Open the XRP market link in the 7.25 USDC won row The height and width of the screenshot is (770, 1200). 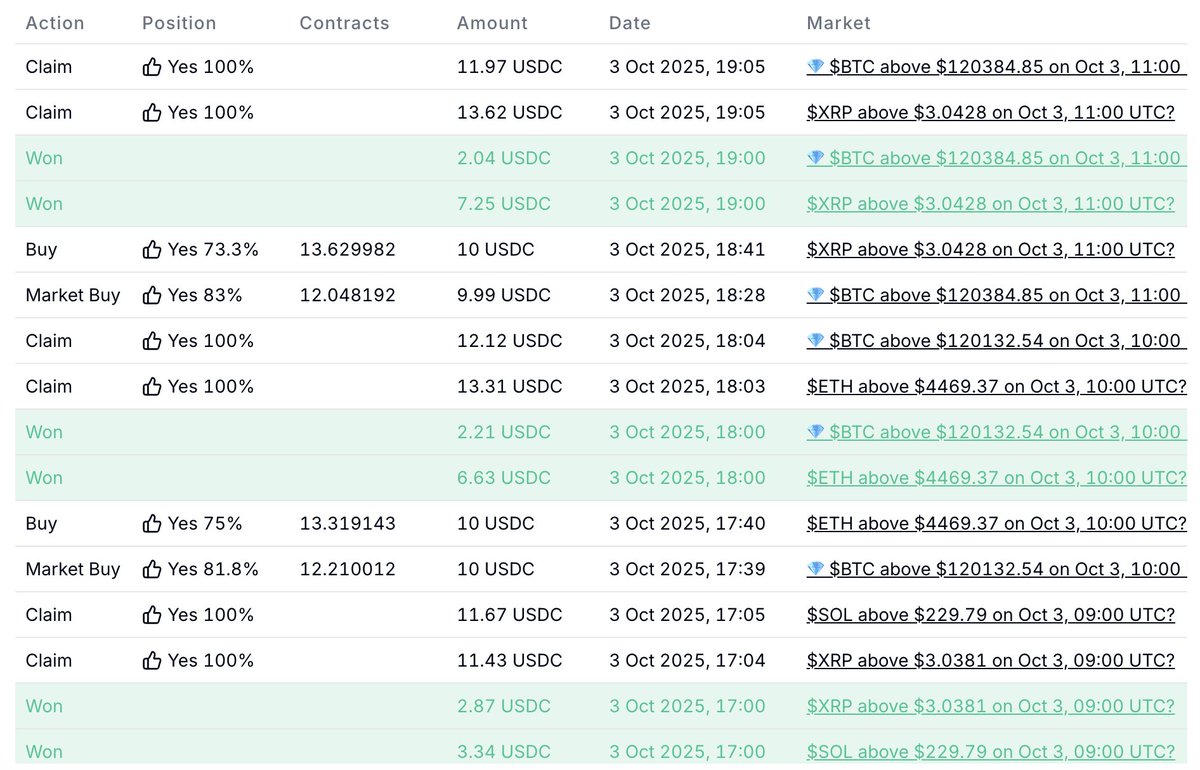[991, 204]
